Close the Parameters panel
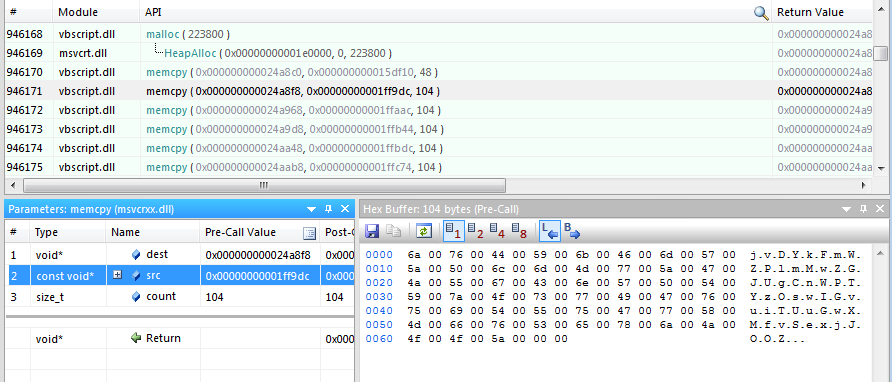The width and height of the screenshot is (892, 382). pos(345,210)
